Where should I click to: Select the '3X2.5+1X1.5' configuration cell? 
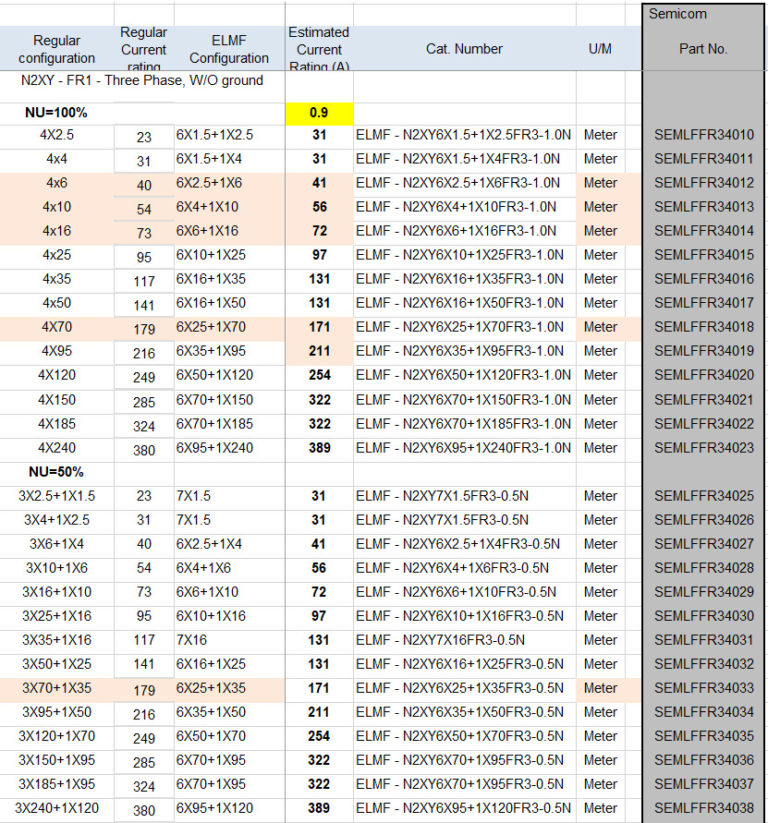[x=57, y=496]
